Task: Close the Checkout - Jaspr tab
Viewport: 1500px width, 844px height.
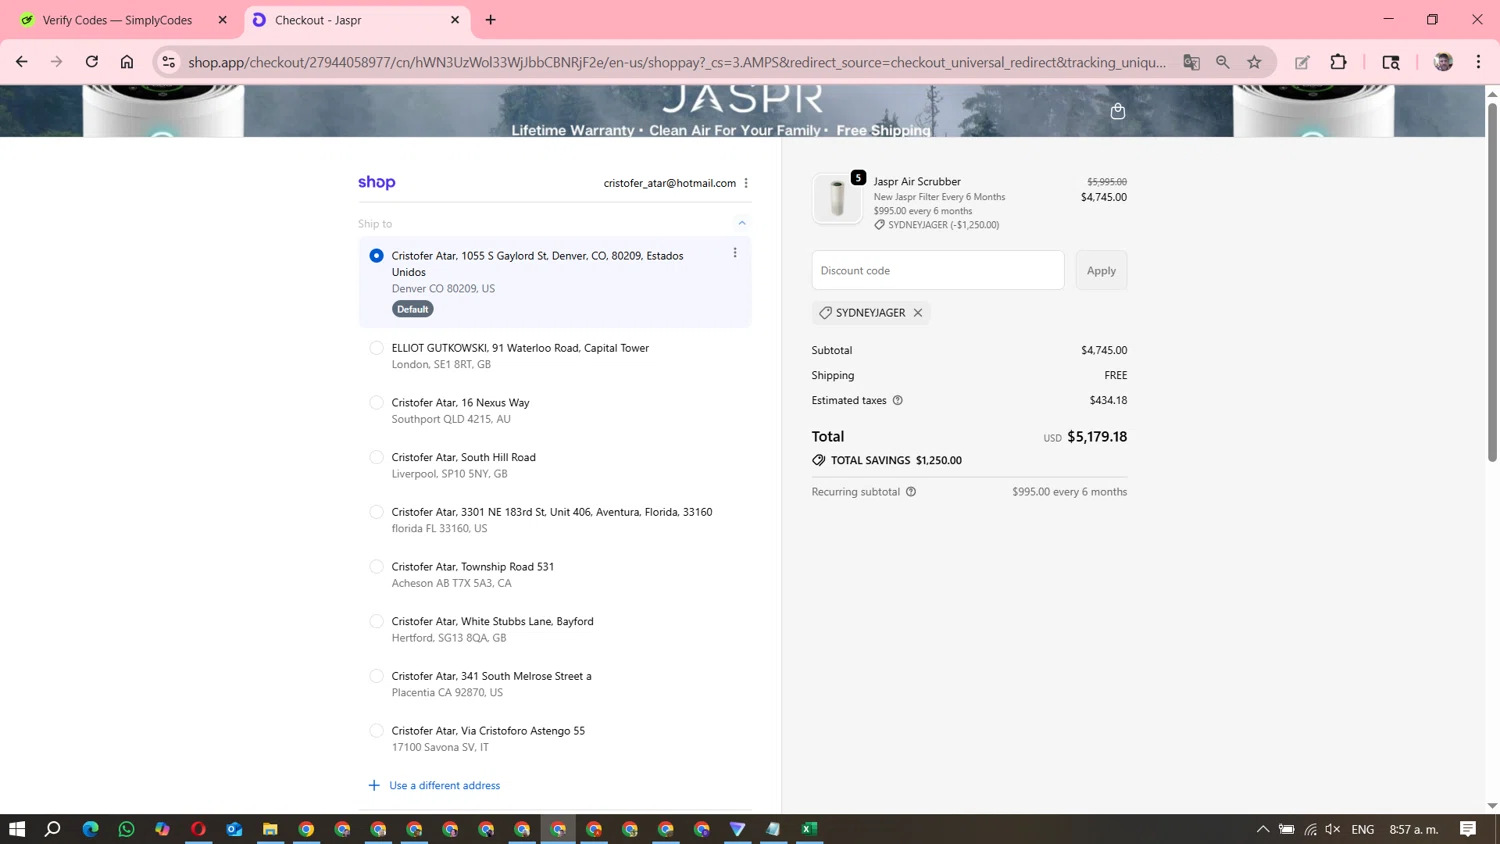Action: [455, 20]
